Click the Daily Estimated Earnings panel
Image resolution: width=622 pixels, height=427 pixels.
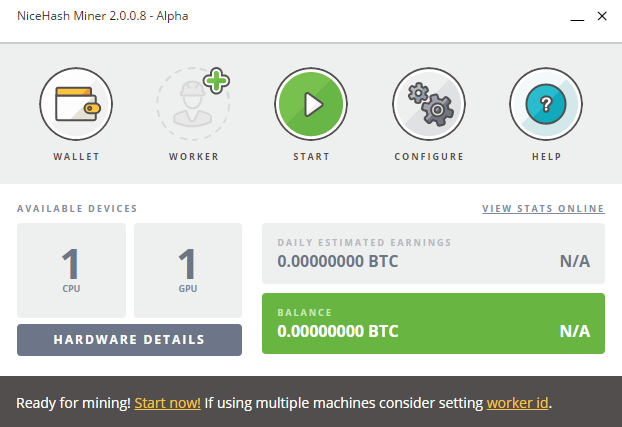[433, 253]
